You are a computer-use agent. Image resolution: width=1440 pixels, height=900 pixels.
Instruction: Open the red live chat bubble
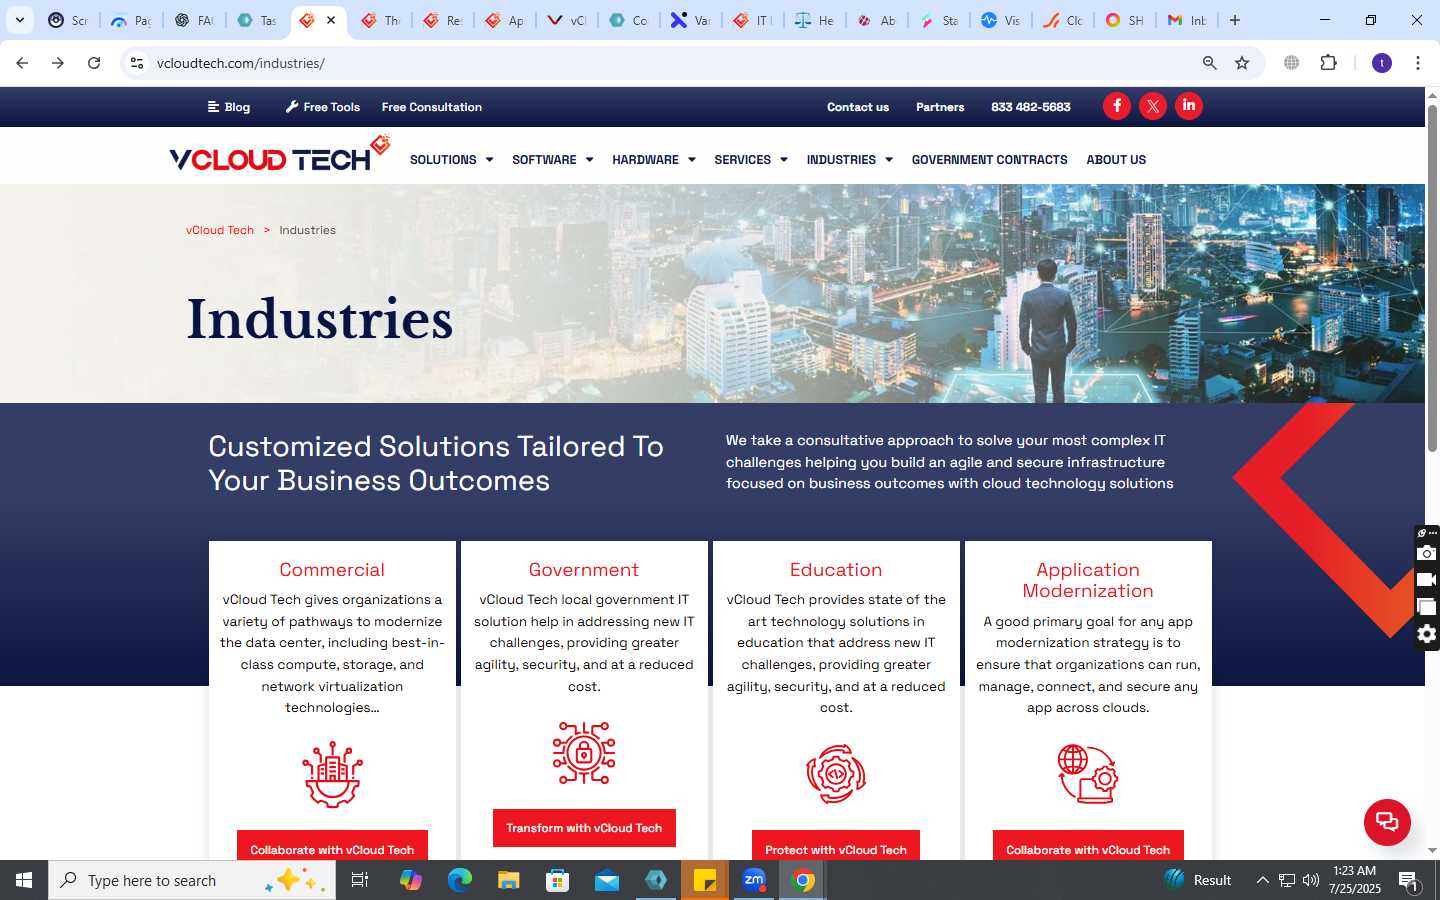1387,822
